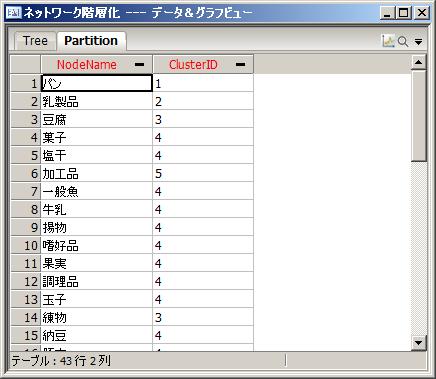Collapse the ClusterID column minus button
Viewport: 436px width, 379px height.
pyautogui.click(x=240, y=64)
